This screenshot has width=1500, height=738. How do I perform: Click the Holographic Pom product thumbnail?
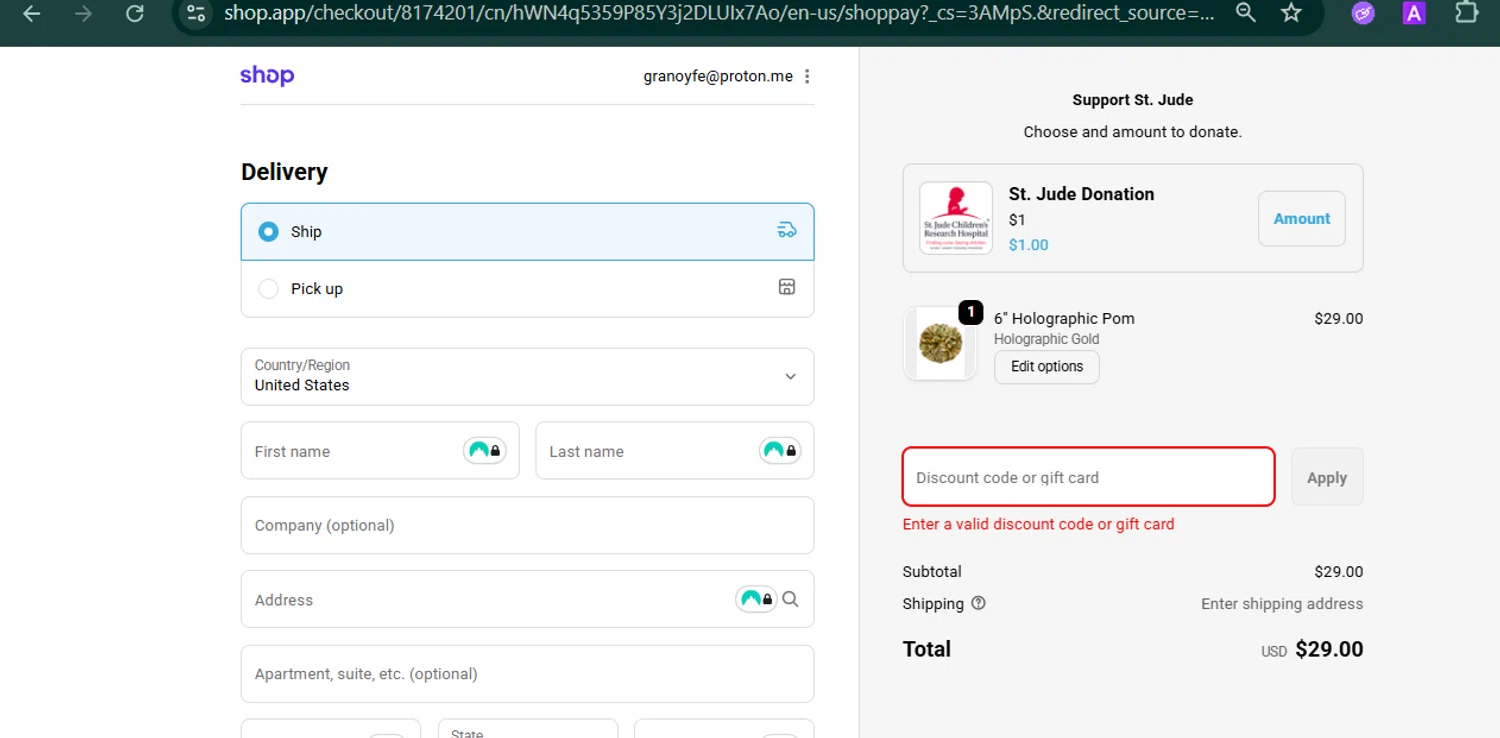pos(940,344)
